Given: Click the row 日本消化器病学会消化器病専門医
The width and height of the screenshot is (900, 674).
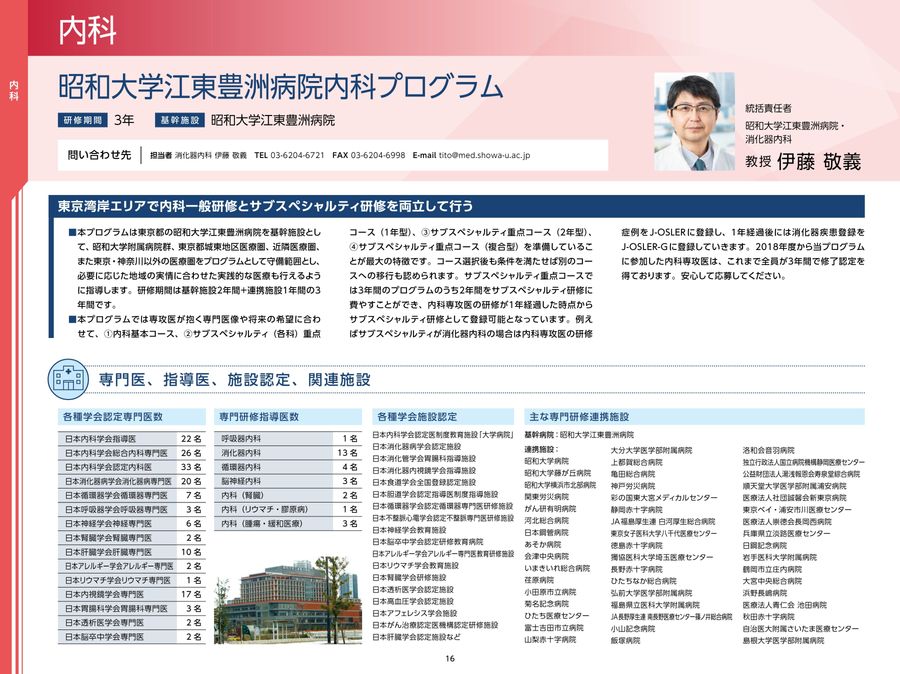Looking at the screenshot, I should click(131, 481).
